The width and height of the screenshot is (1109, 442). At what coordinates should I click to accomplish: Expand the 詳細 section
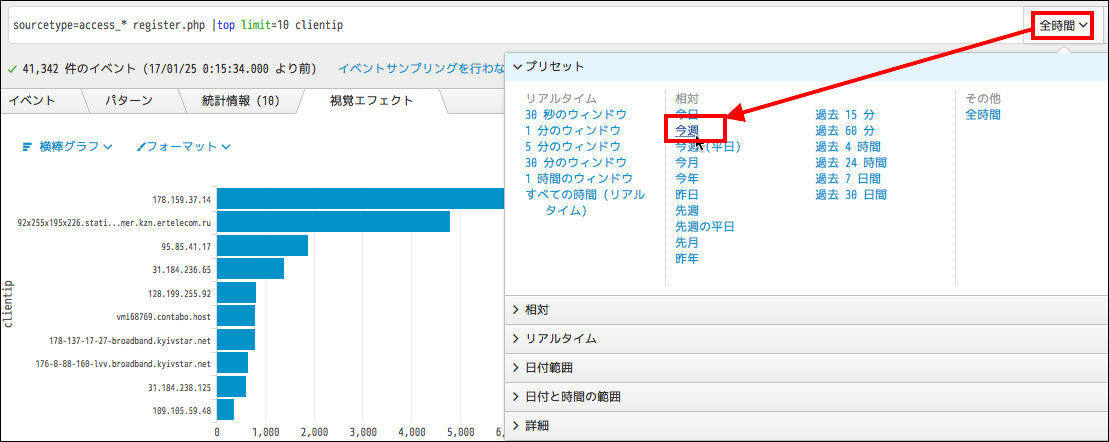tap(537, 426)
